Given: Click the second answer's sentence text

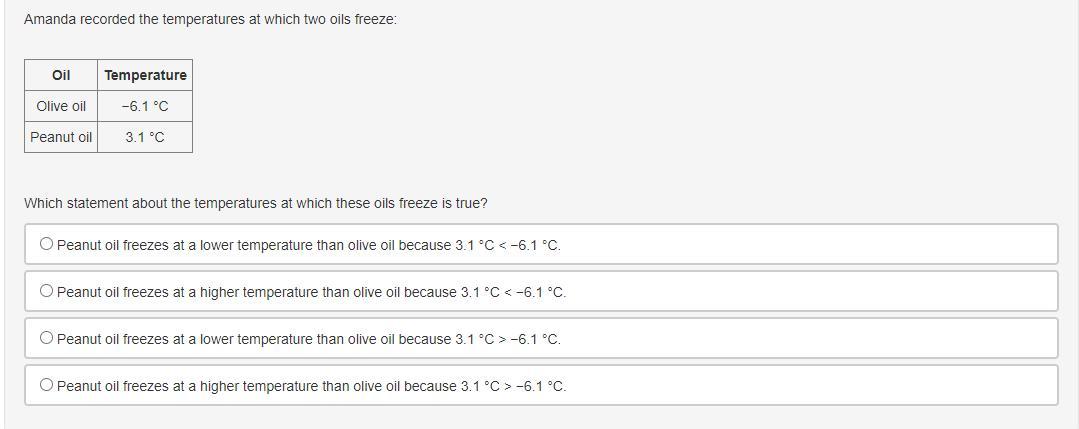Looking at the screenshot, I should coord(311,292).
